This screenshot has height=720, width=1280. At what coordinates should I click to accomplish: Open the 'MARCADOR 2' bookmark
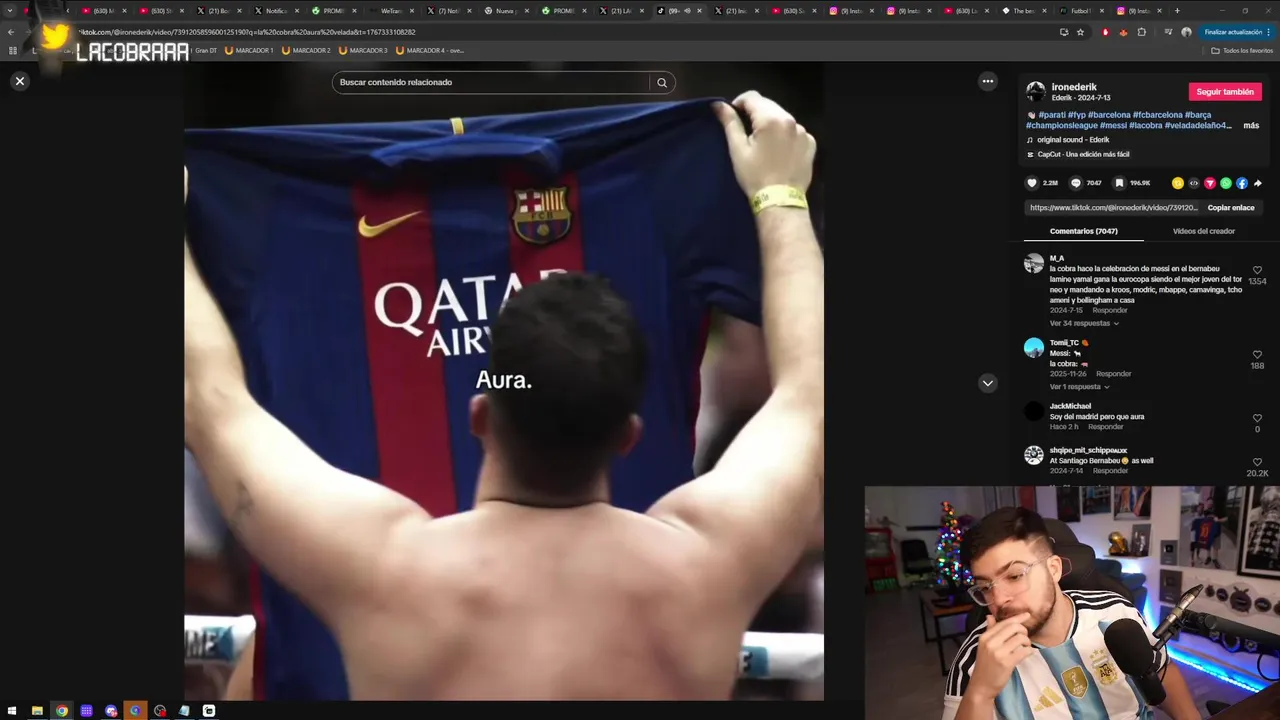click(306, 50)
